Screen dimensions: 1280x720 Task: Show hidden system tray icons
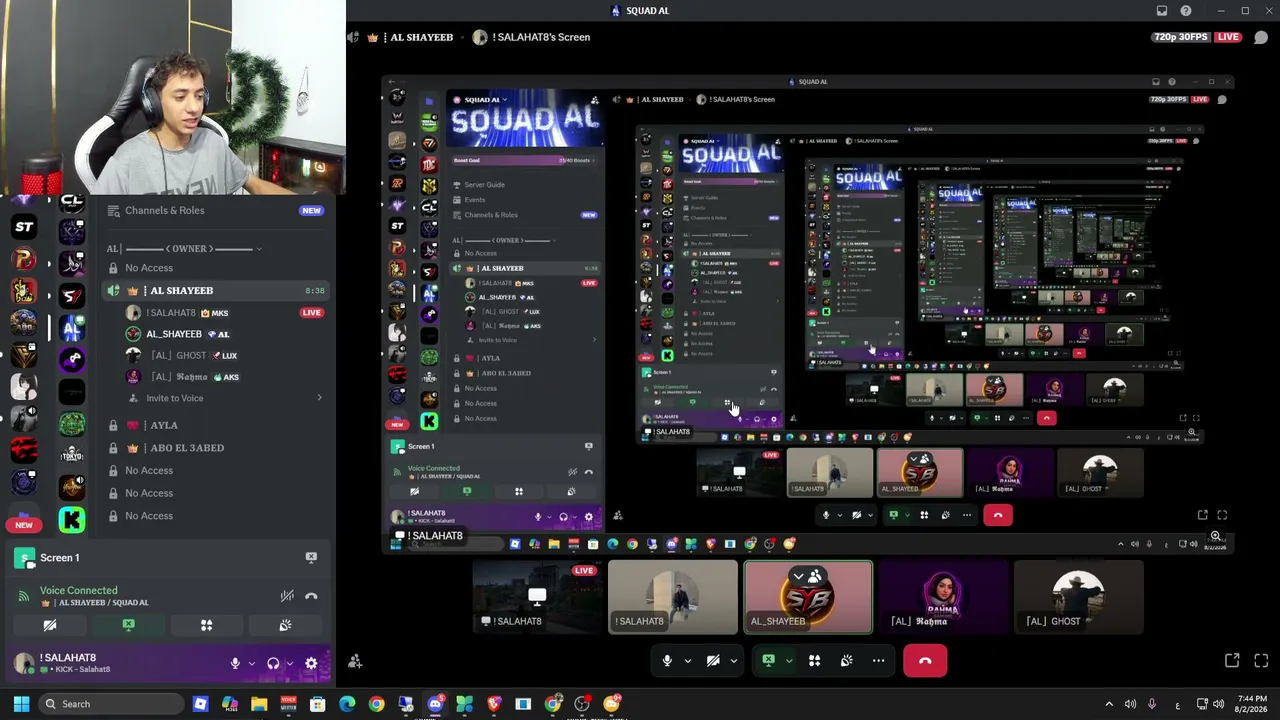pyautogui.click(x=1108, y=704)
